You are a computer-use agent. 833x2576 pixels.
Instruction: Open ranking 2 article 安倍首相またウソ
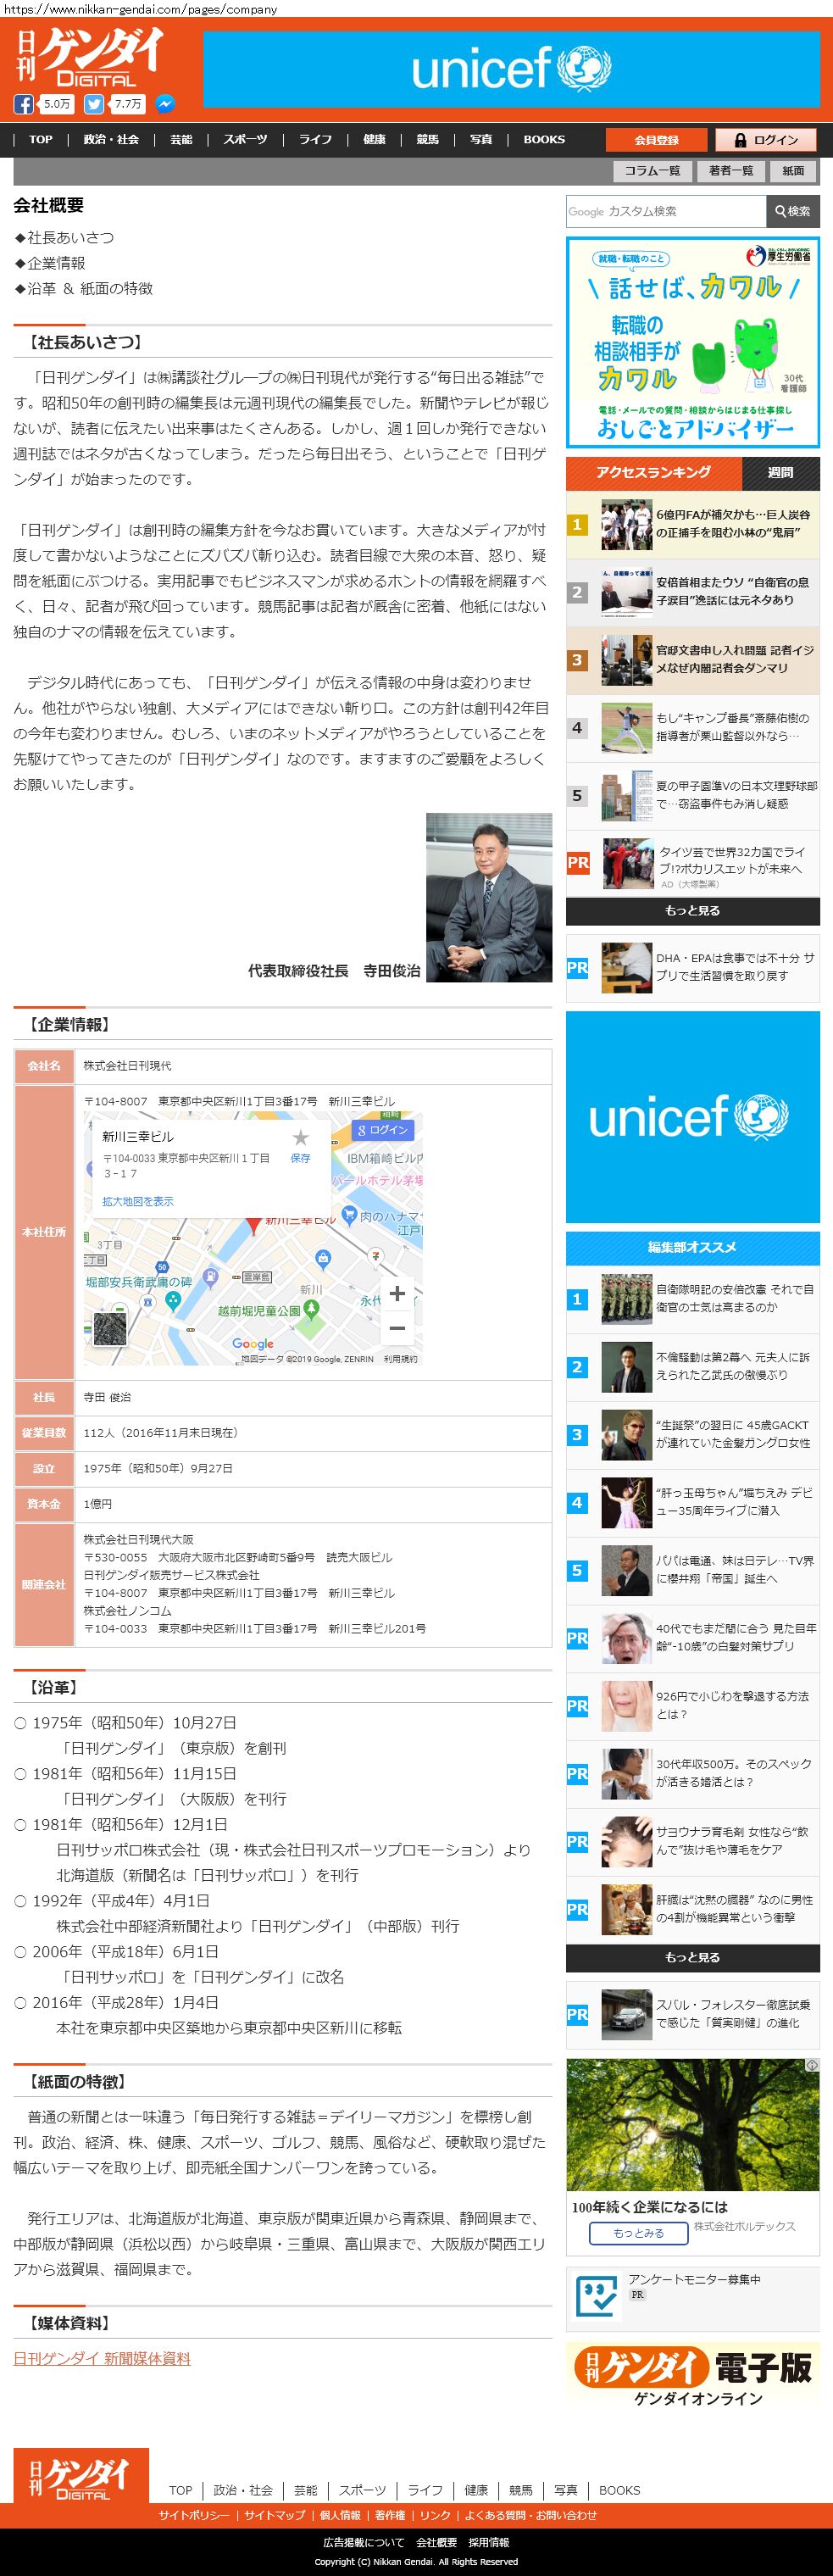(x=692, y=592)
